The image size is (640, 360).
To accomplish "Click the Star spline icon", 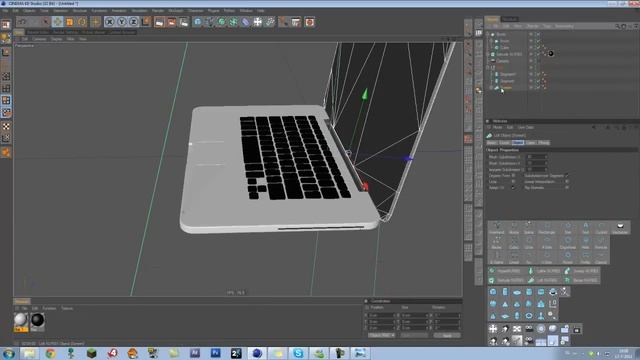I will [x=568, y=227].
